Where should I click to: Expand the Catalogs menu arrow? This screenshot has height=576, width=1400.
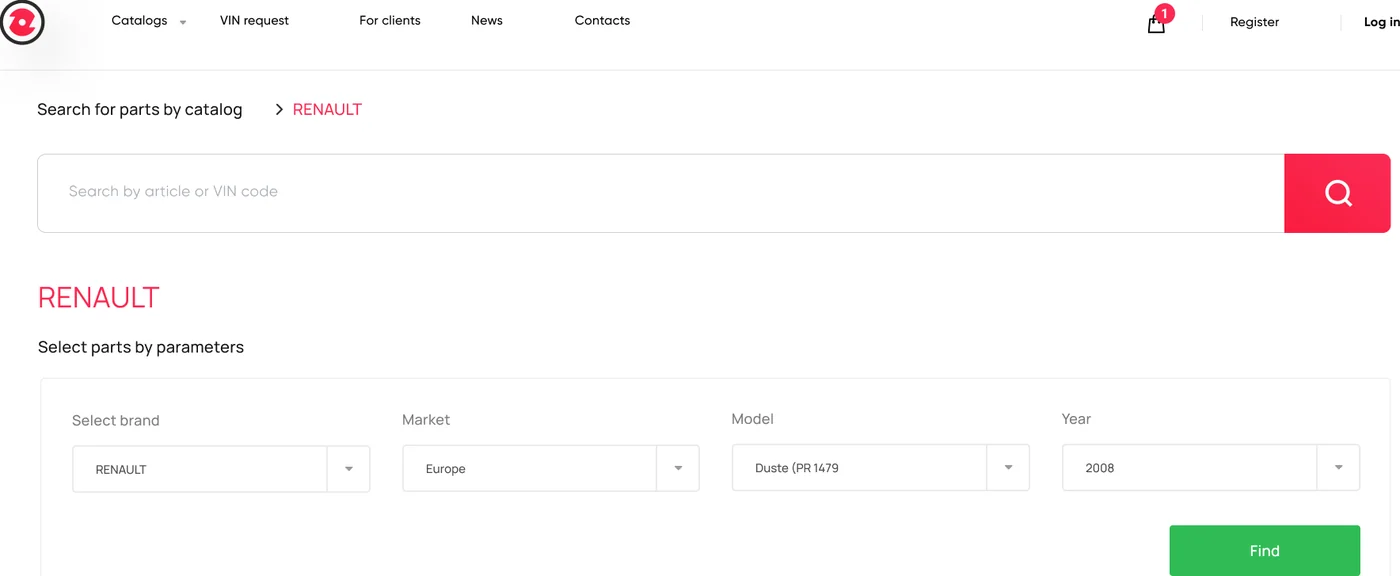(183, 22)
